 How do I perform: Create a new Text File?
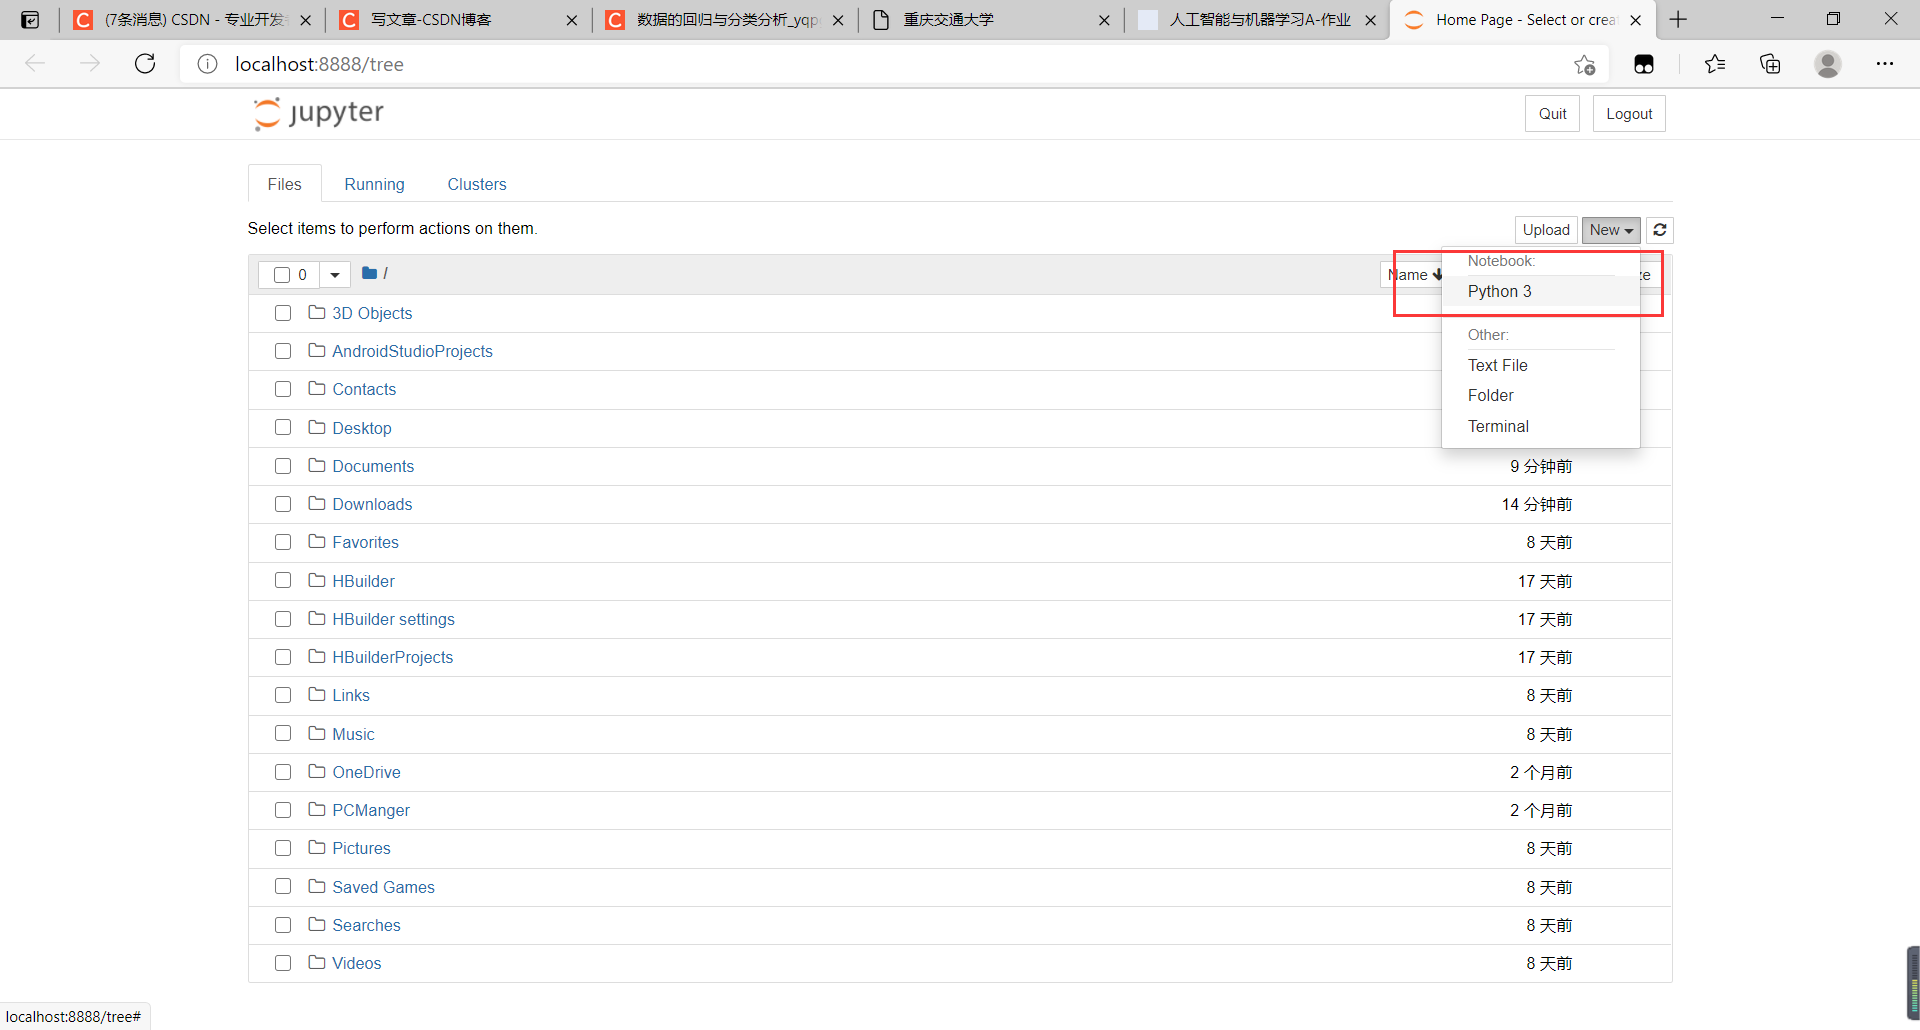pyautogui.click(x=1540, y=365)
